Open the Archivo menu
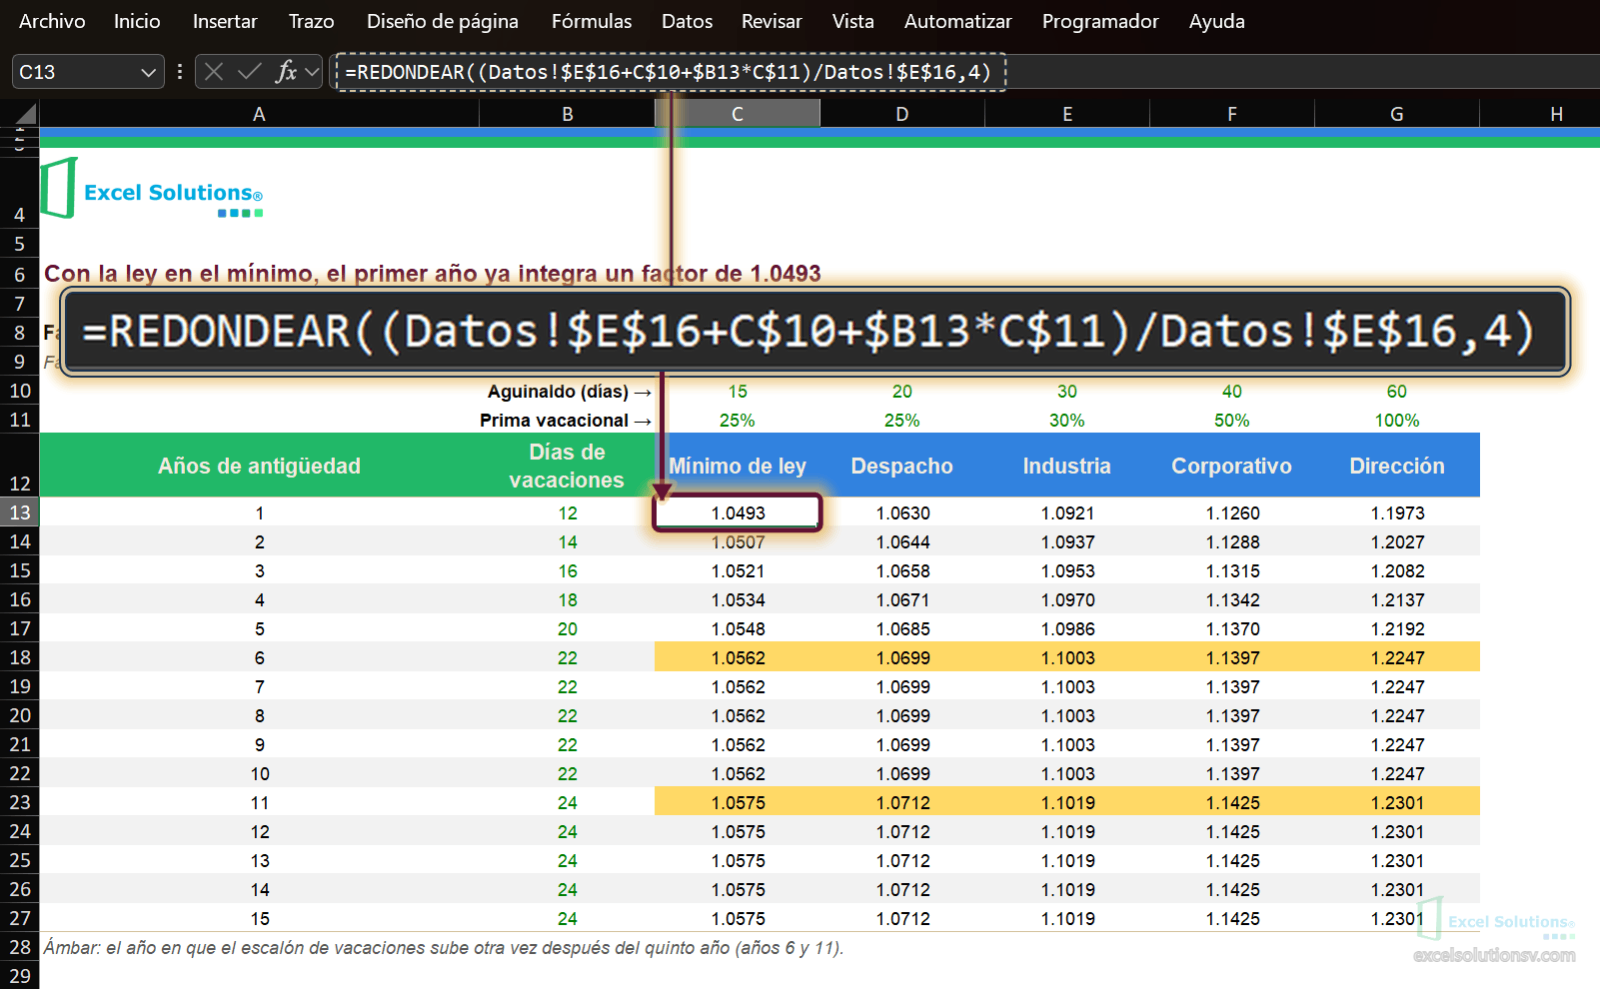1600x989 pixels. point(52,21)
